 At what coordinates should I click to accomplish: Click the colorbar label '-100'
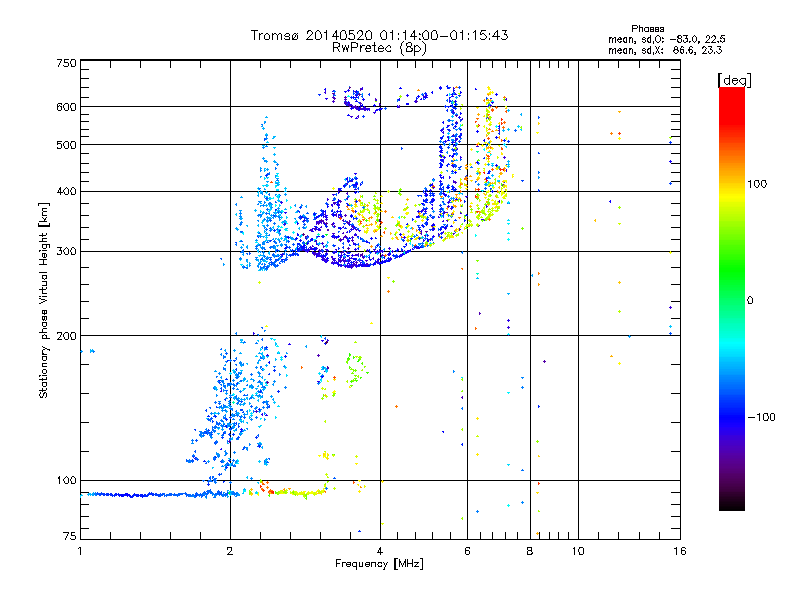click(762, 417)
